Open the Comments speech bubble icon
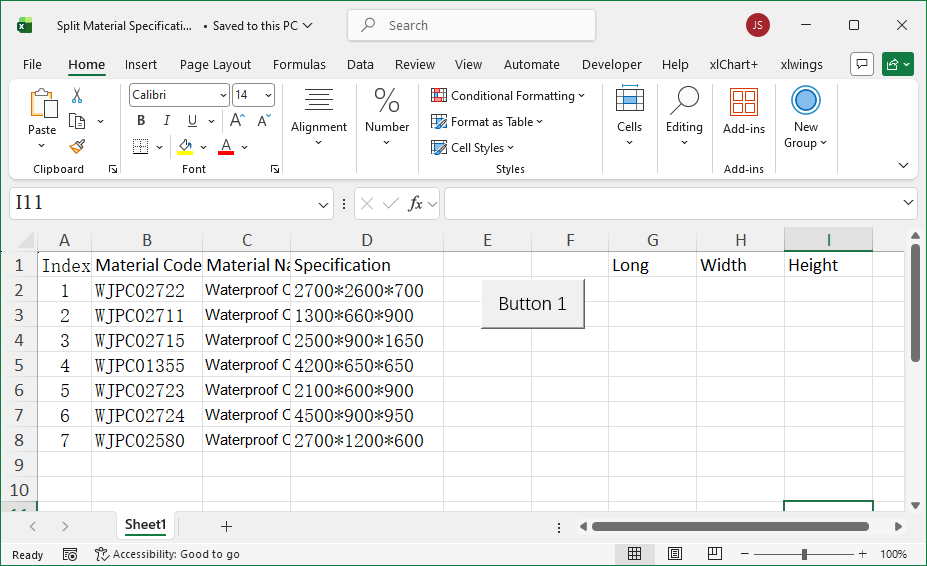 pos(861,64)
